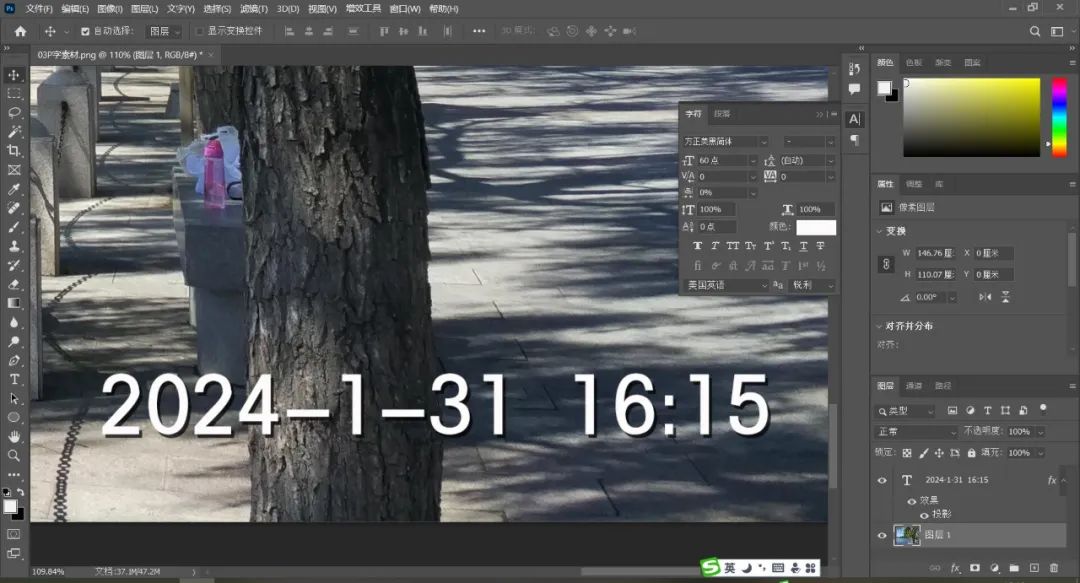The height and width of the screenshot is (583, 1080).
Task: Switch to the 段落 tab
Action: tap(722, 114)
